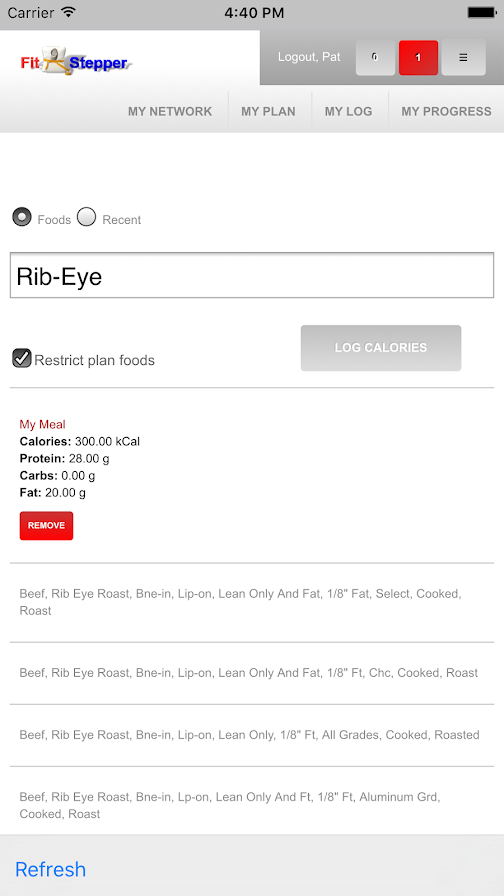The height and width of the screenshot is (896, 504).
Task: Open the MY NETWORK tab
Action: (x=170, y=111)
